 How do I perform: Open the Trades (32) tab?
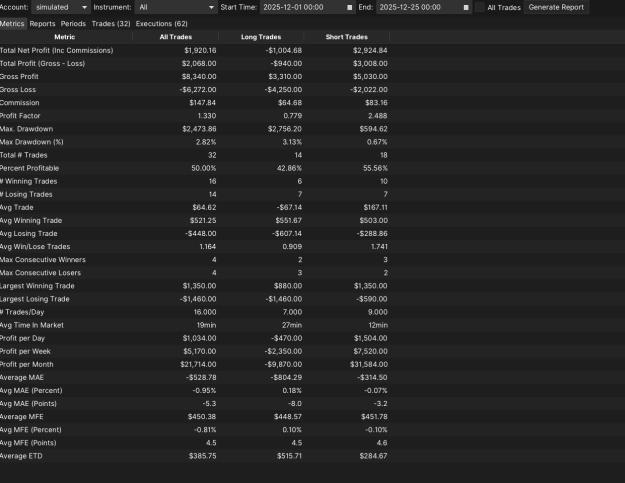[x=111, y=24]
